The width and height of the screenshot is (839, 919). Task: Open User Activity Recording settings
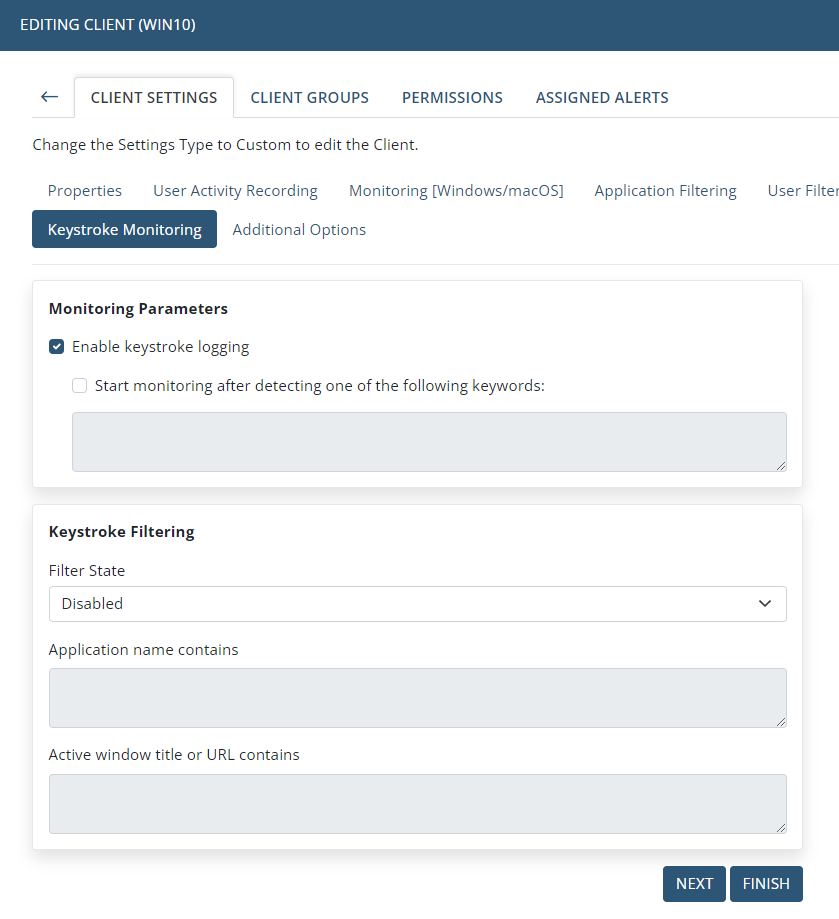(x=235, y=191)
